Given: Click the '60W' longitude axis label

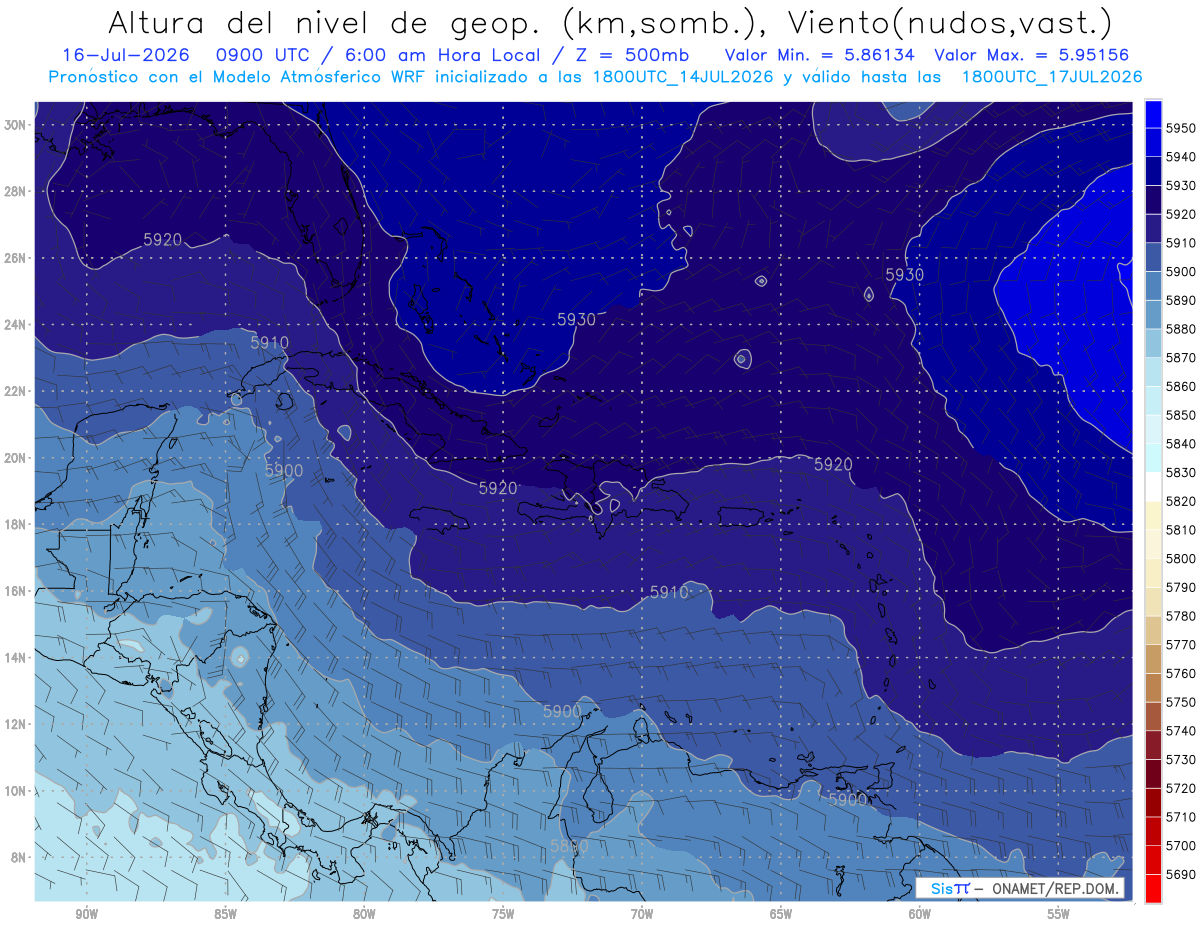Looking at the screenshot, I should [920, 914].
